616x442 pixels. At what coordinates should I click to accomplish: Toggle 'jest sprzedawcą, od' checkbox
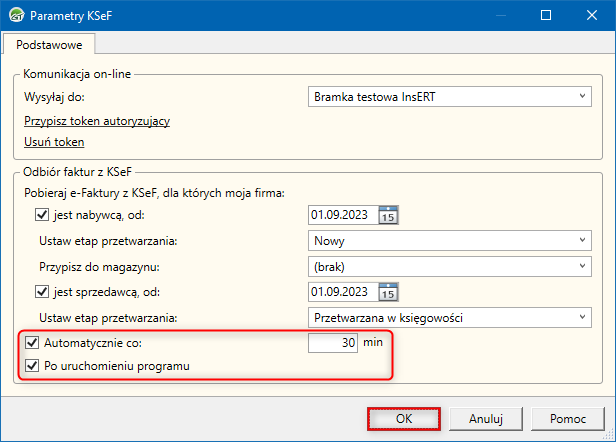click(42, 292)
